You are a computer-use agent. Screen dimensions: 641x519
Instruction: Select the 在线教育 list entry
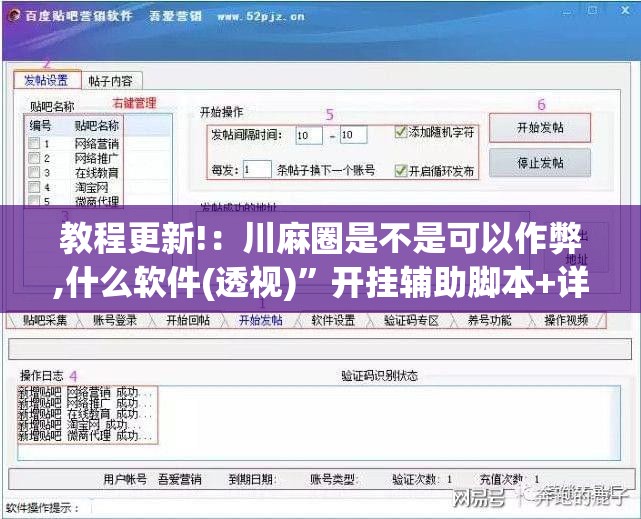click(x=96, y=173)
